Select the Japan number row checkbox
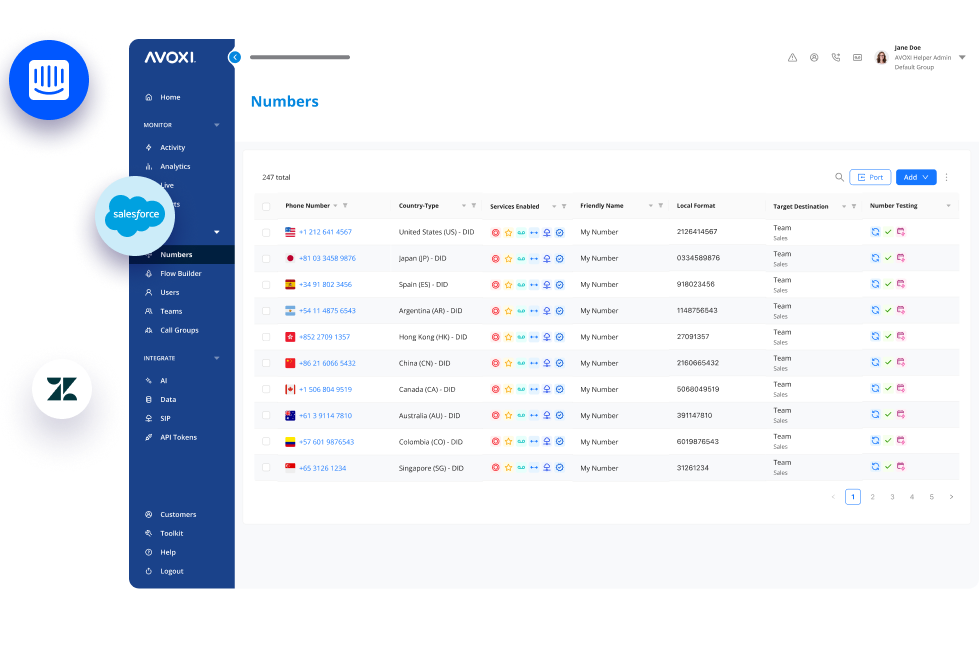The width and height of the screenshot is (980, 650). pyautogui.click(x=266, y=258)
